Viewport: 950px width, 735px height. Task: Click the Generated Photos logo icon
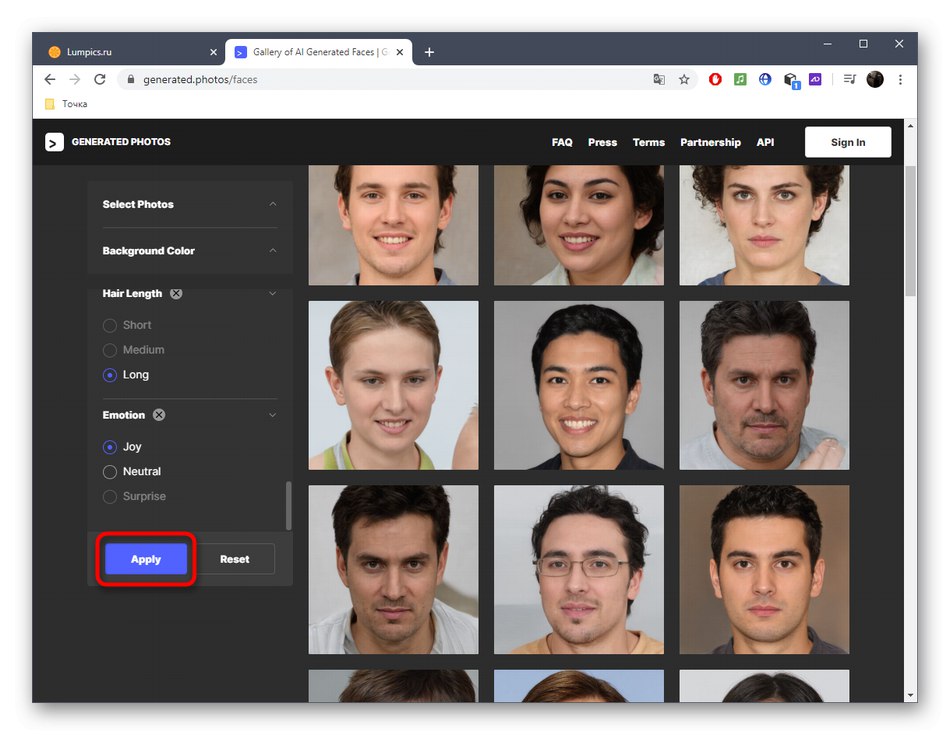tap(54, 142)
